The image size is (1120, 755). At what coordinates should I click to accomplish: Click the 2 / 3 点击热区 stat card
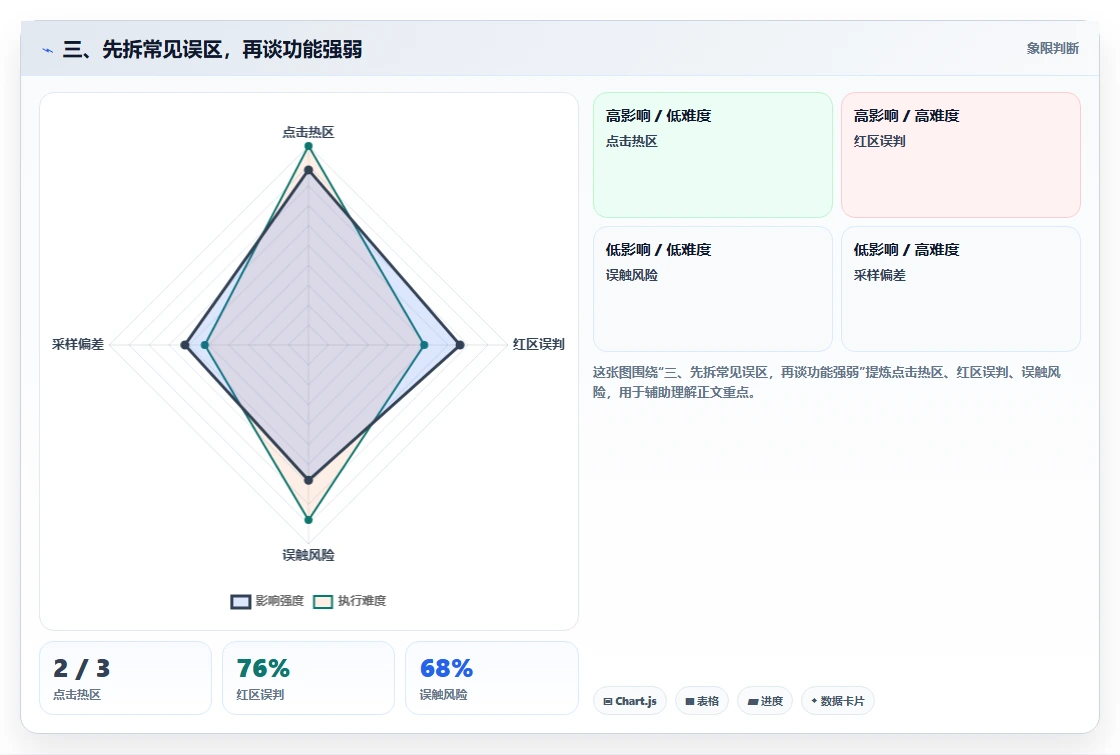pyautogui.click(x=126, y=678)
